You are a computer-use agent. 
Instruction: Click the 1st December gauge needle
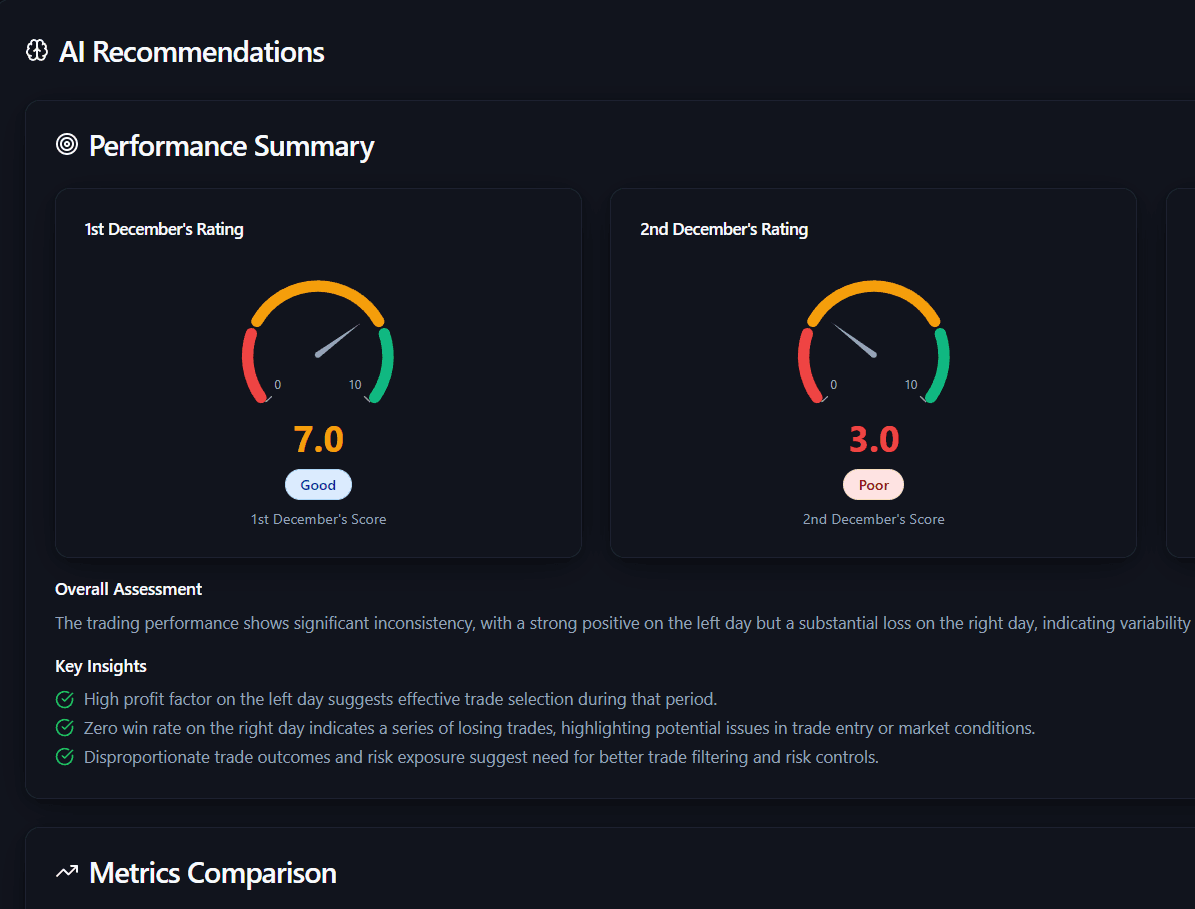tap(337, 340)
